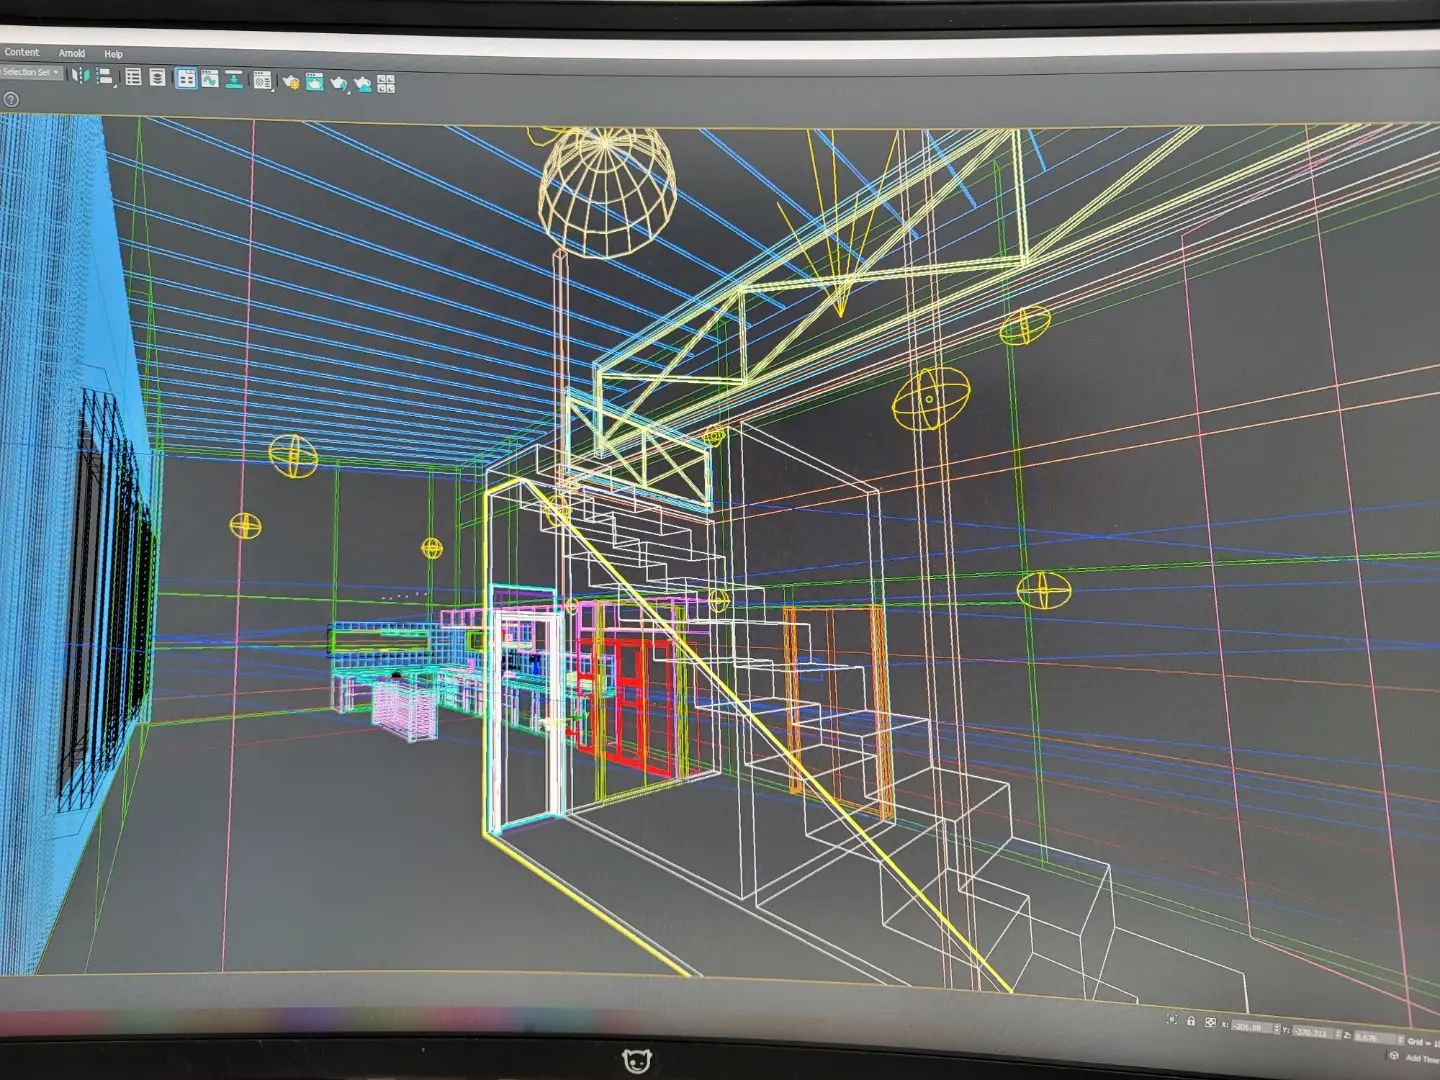
Task: Open the Rendered Frame Window icon
Action: 314,82
